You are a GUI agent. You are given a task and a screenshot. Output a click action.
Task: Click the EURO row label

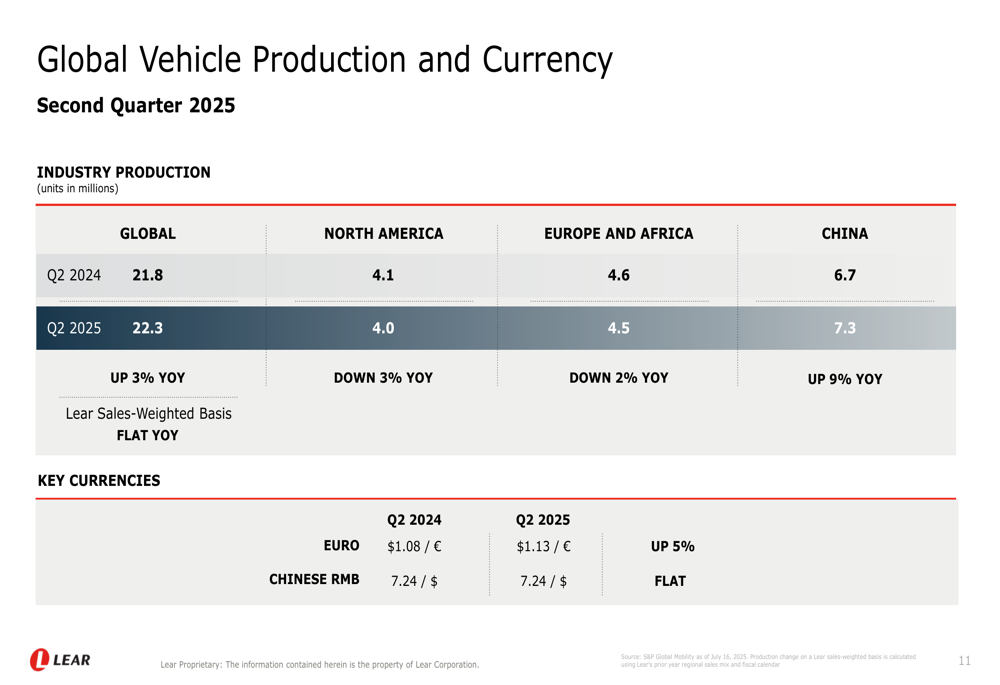tap(341, 546)
